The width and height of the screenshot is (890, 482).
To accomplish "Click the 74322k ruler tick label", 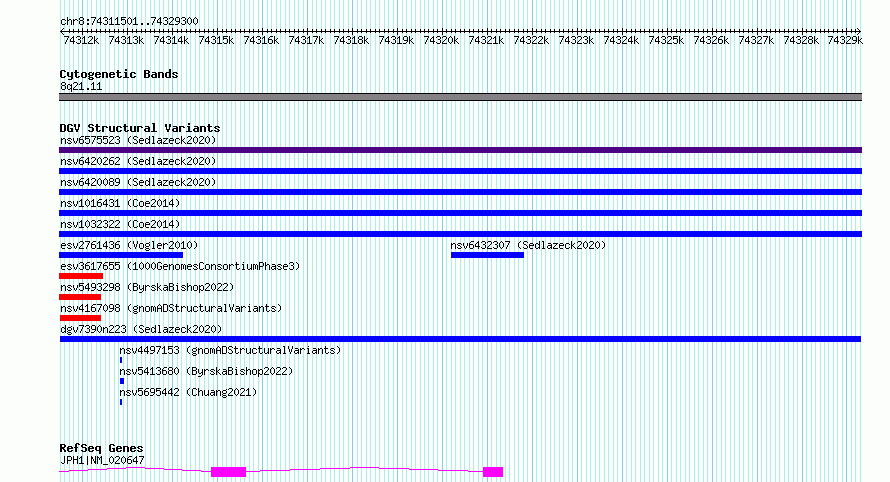I will coord(531,40).
